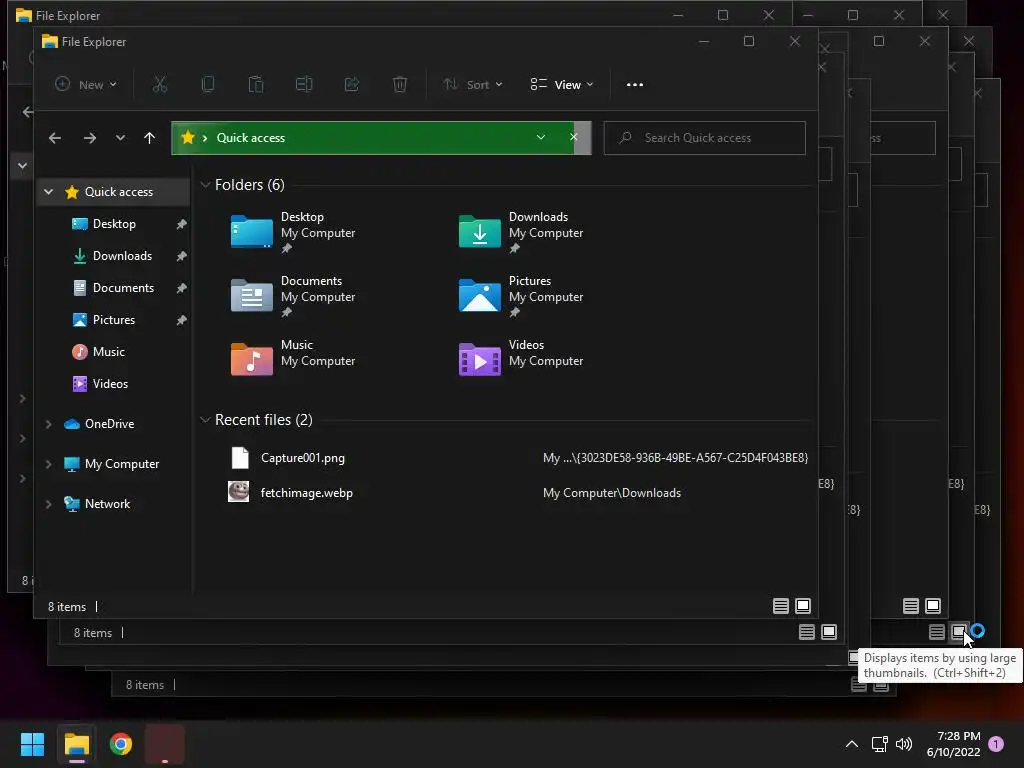Click the Windows Start button
This screenshot has height=768, width=1024.
[32, 744]
